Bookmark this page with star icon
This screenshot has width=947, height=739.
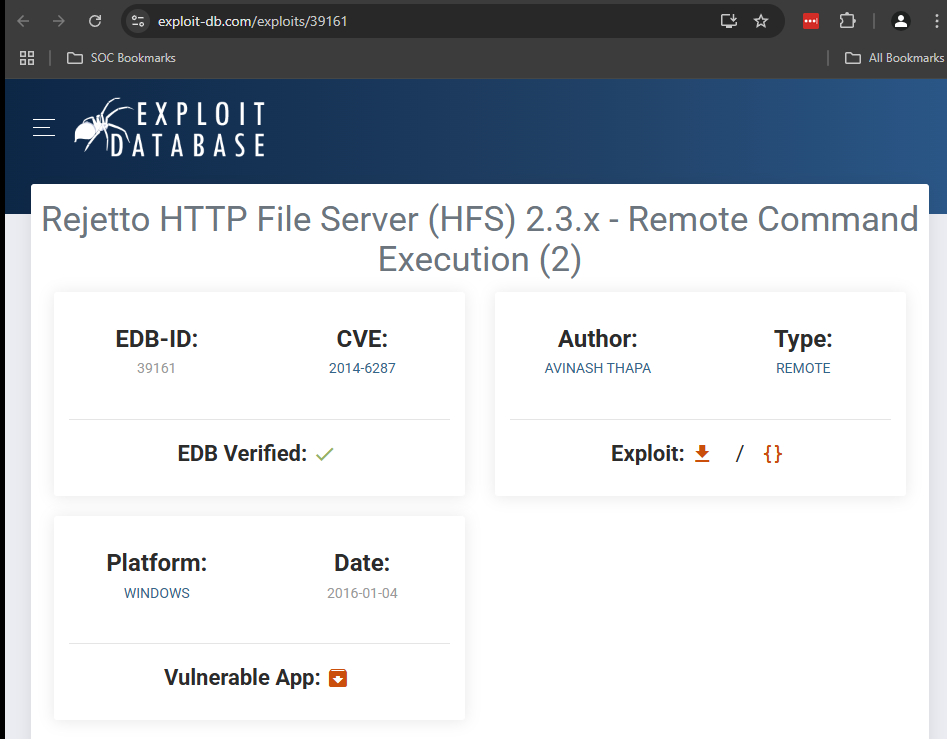(x=761, y=21)
